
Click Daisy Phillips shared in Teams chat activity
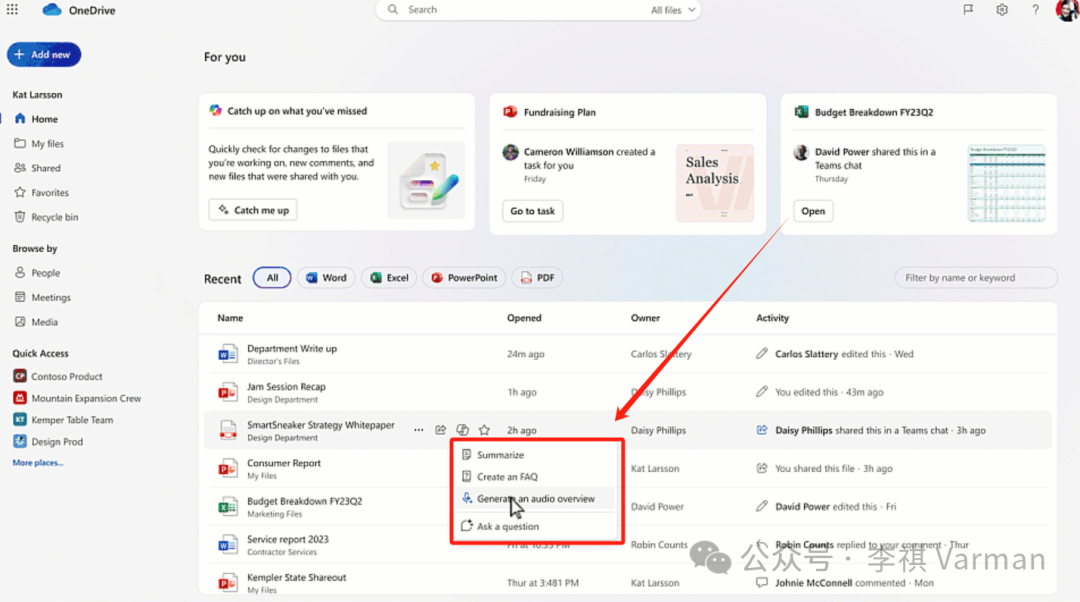(880, 430)
